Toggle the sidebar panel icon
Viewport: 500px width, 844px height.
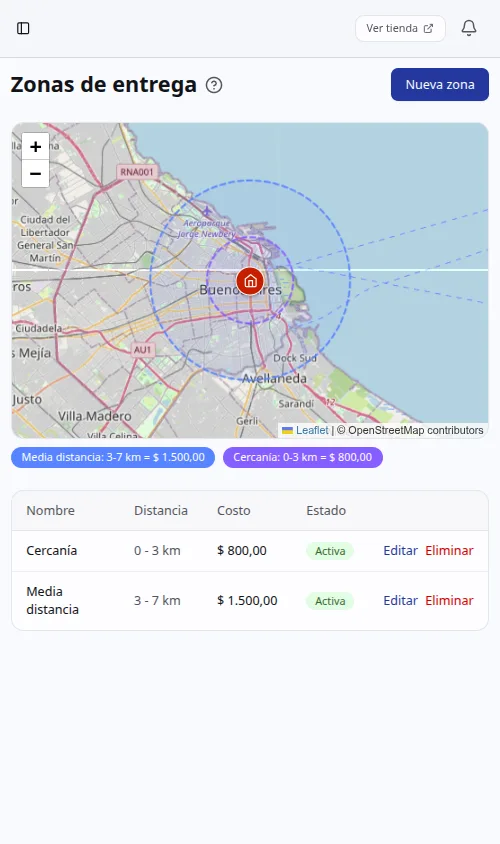tap(23, 28)
